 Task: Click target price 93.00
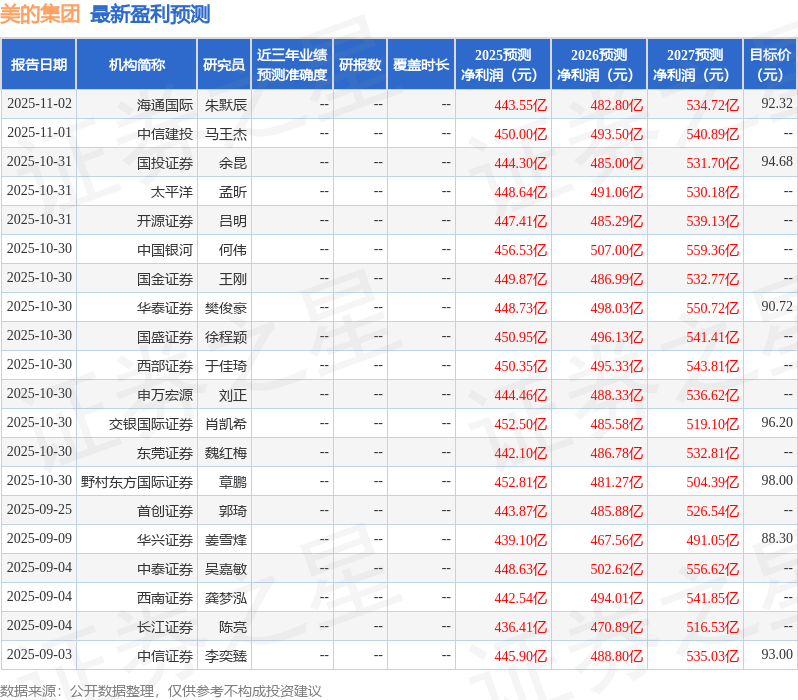[777, 655]
